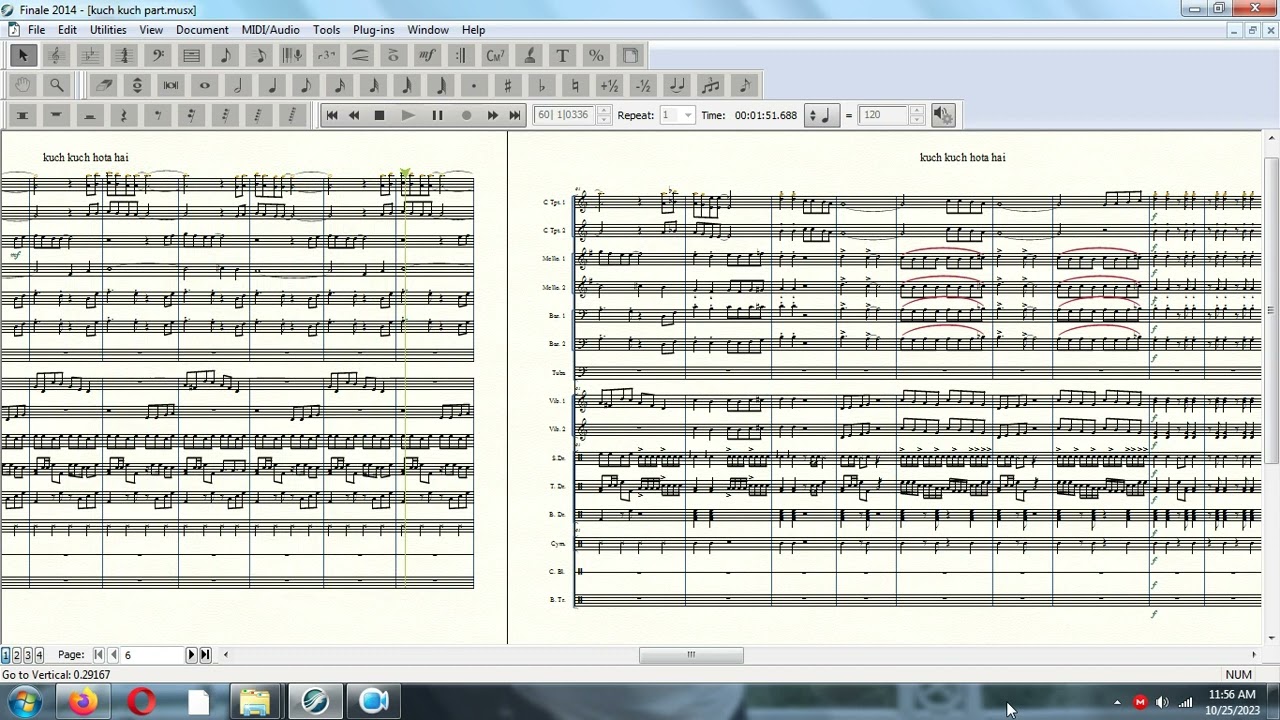Viewport: 1280px width, 720px height.
Task: Fast forward playback
Action: pyautogui.click(x=492, y=115)
